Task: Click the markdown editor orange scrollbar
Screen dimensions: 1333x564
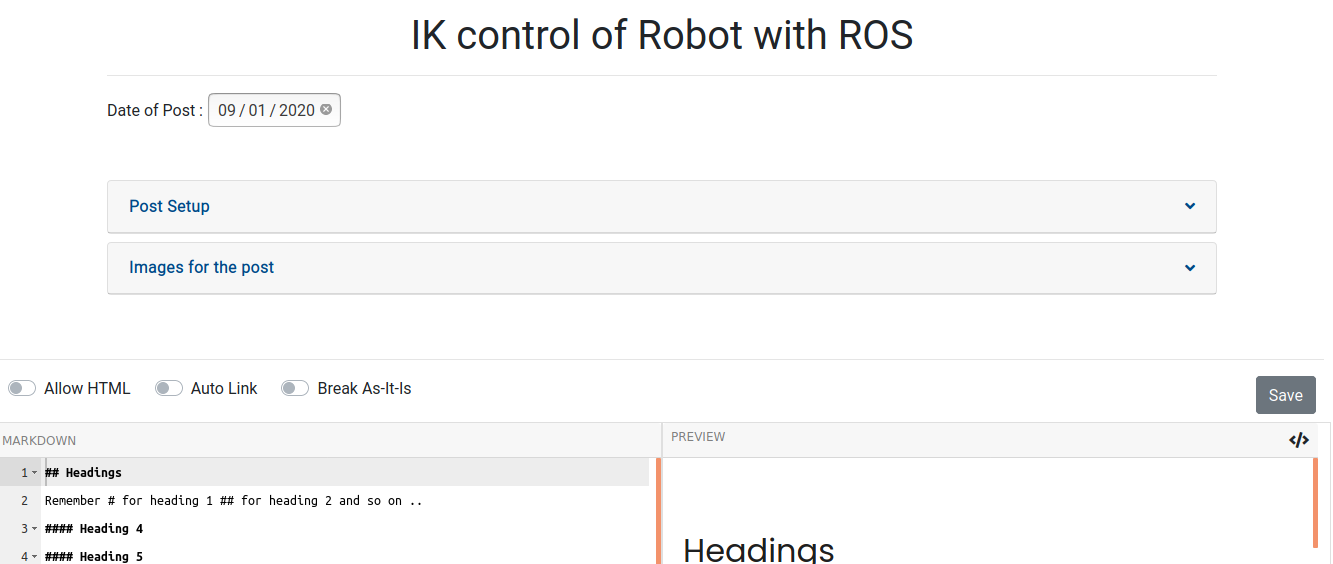Action: pyautogui.click(x=658, y=511)
